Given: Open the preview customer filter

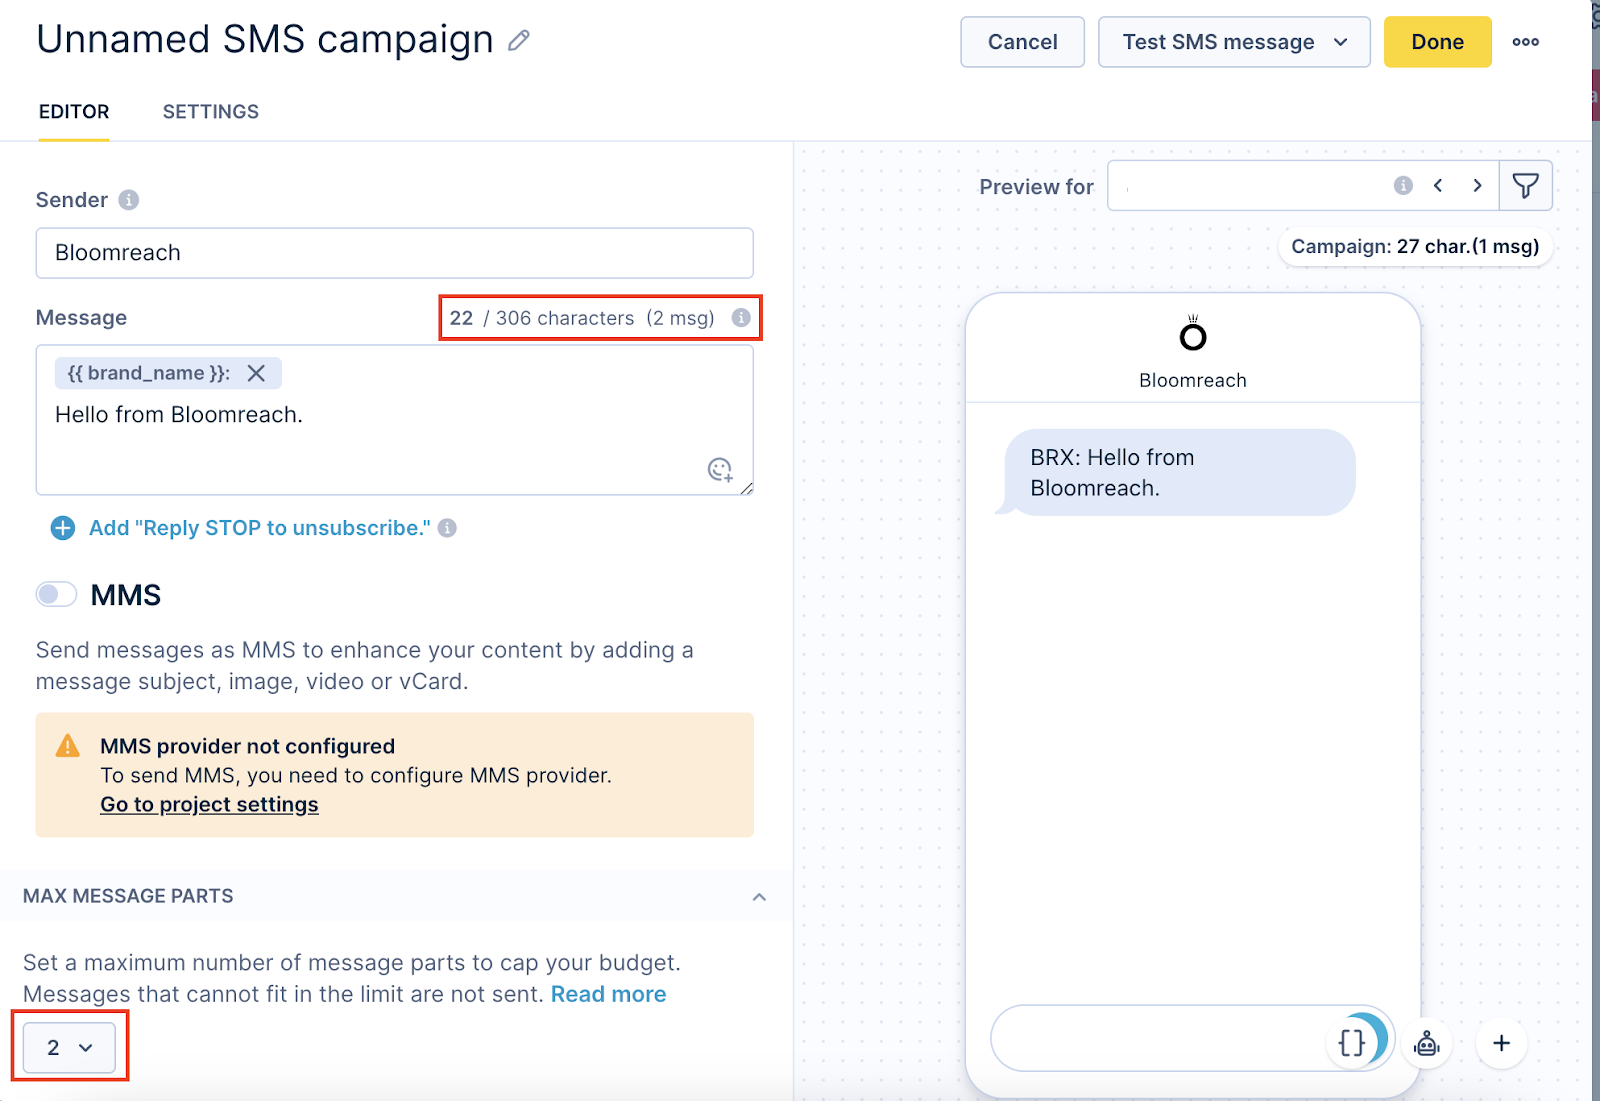Looking at the screenshot, I should click(x=1524, y=185).
